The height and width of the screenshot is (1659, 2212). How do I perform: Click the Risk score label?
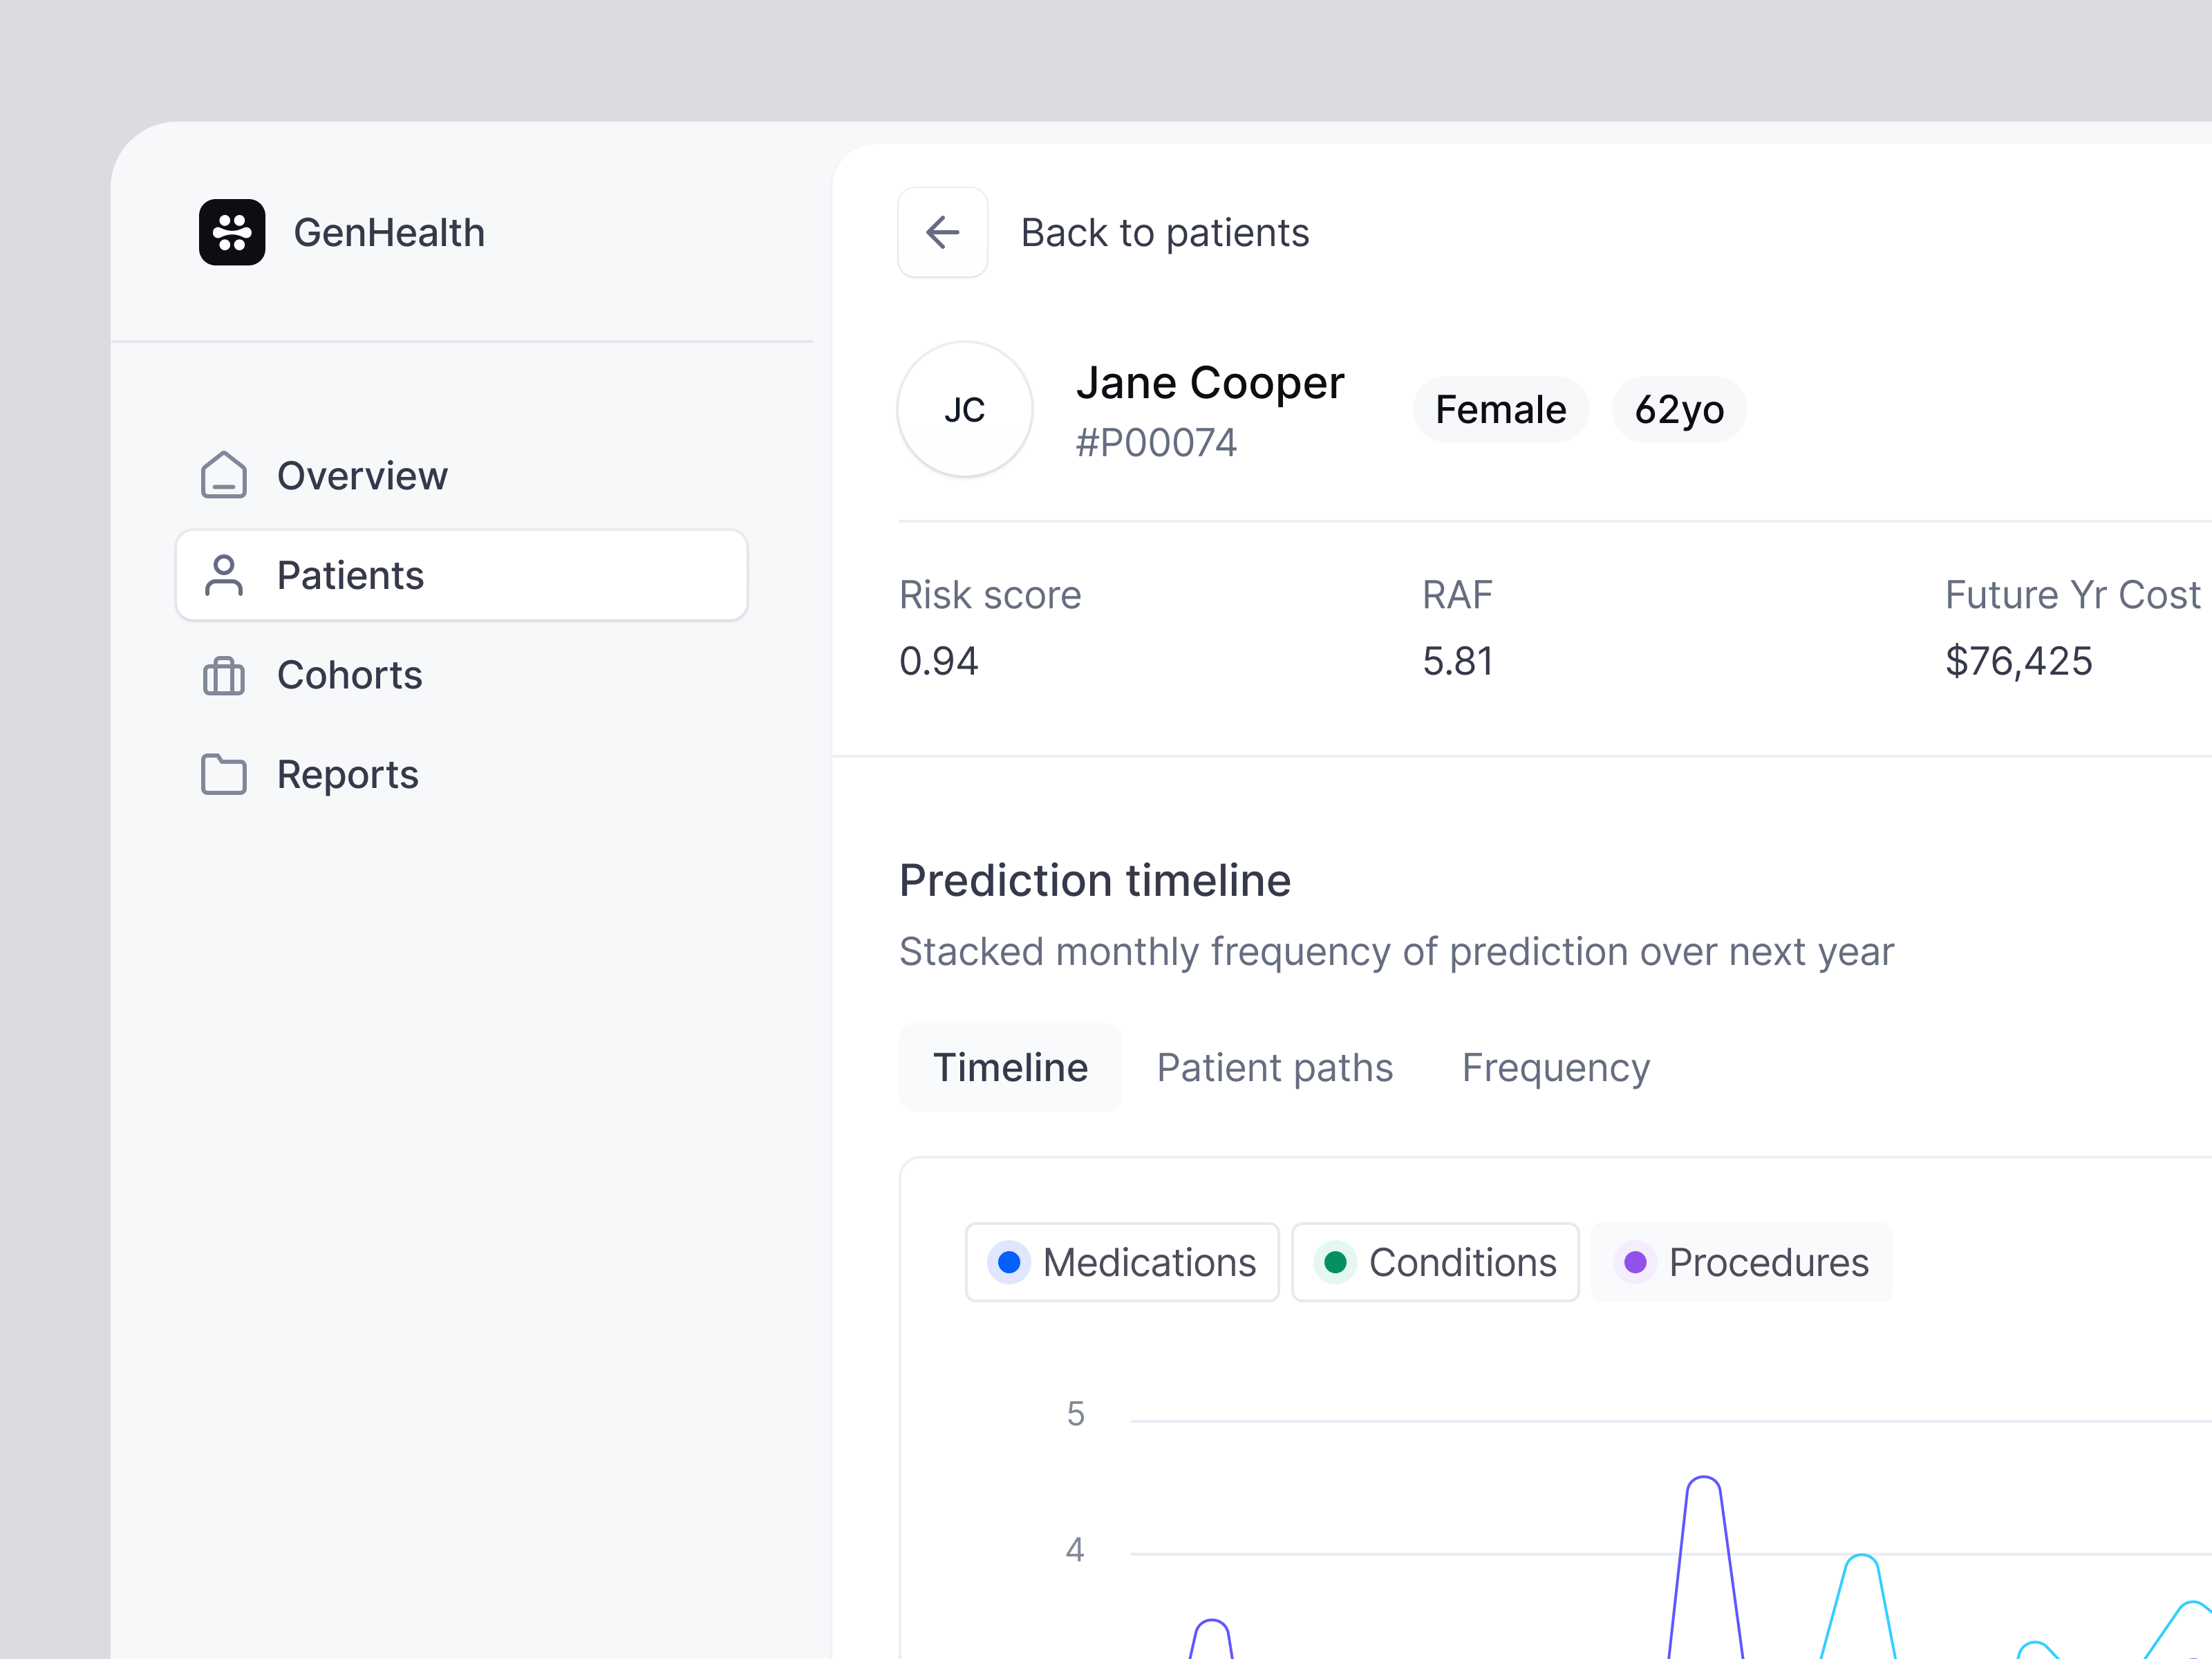tap(990, 594)
